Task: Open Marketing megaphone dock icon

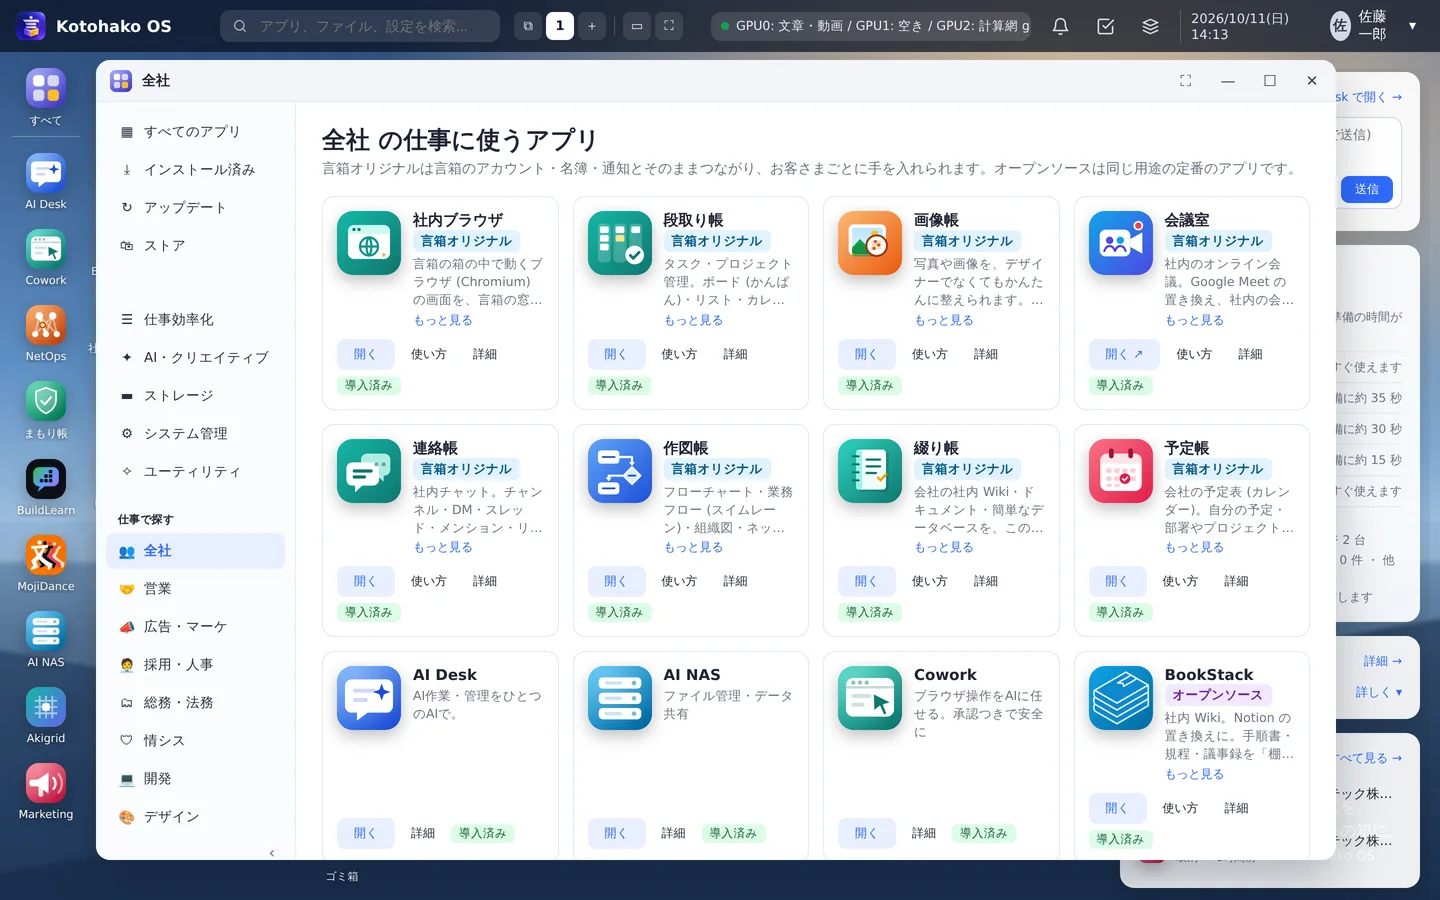Action: [46, 783]
